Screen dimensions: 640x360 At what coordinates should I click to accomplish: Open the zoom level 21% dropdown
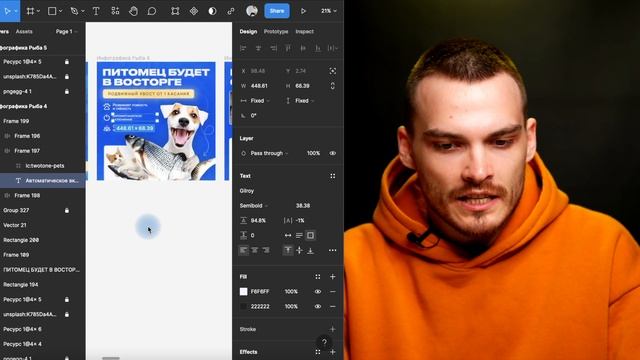329,11
